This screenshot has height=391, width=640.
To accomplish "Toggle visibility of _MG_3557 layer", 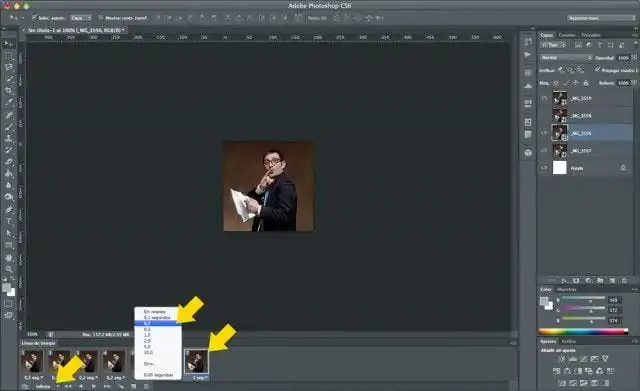I will coord(544,151).
